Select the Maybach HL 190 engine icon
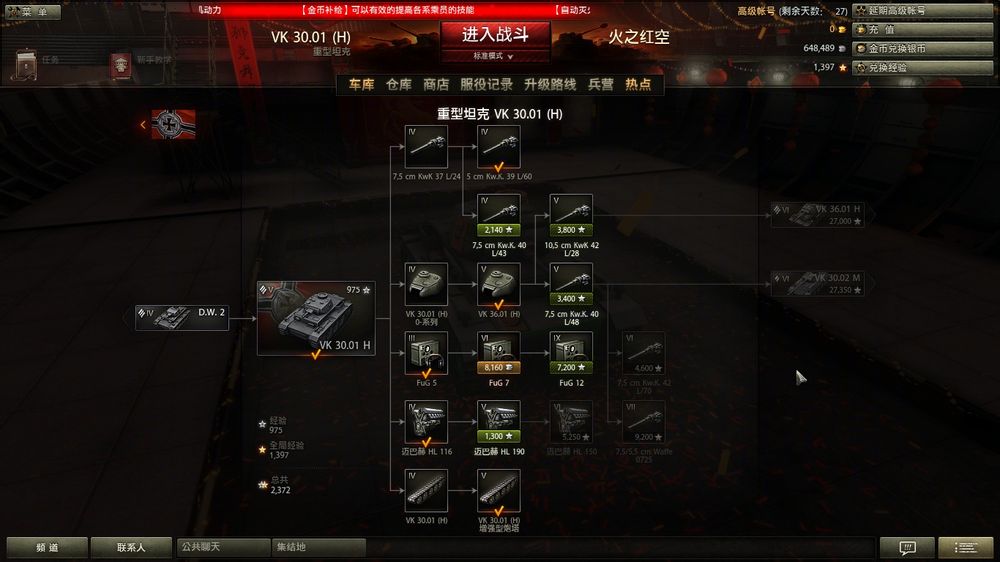Screen dimensions: 1000x562 pos(499,422)
